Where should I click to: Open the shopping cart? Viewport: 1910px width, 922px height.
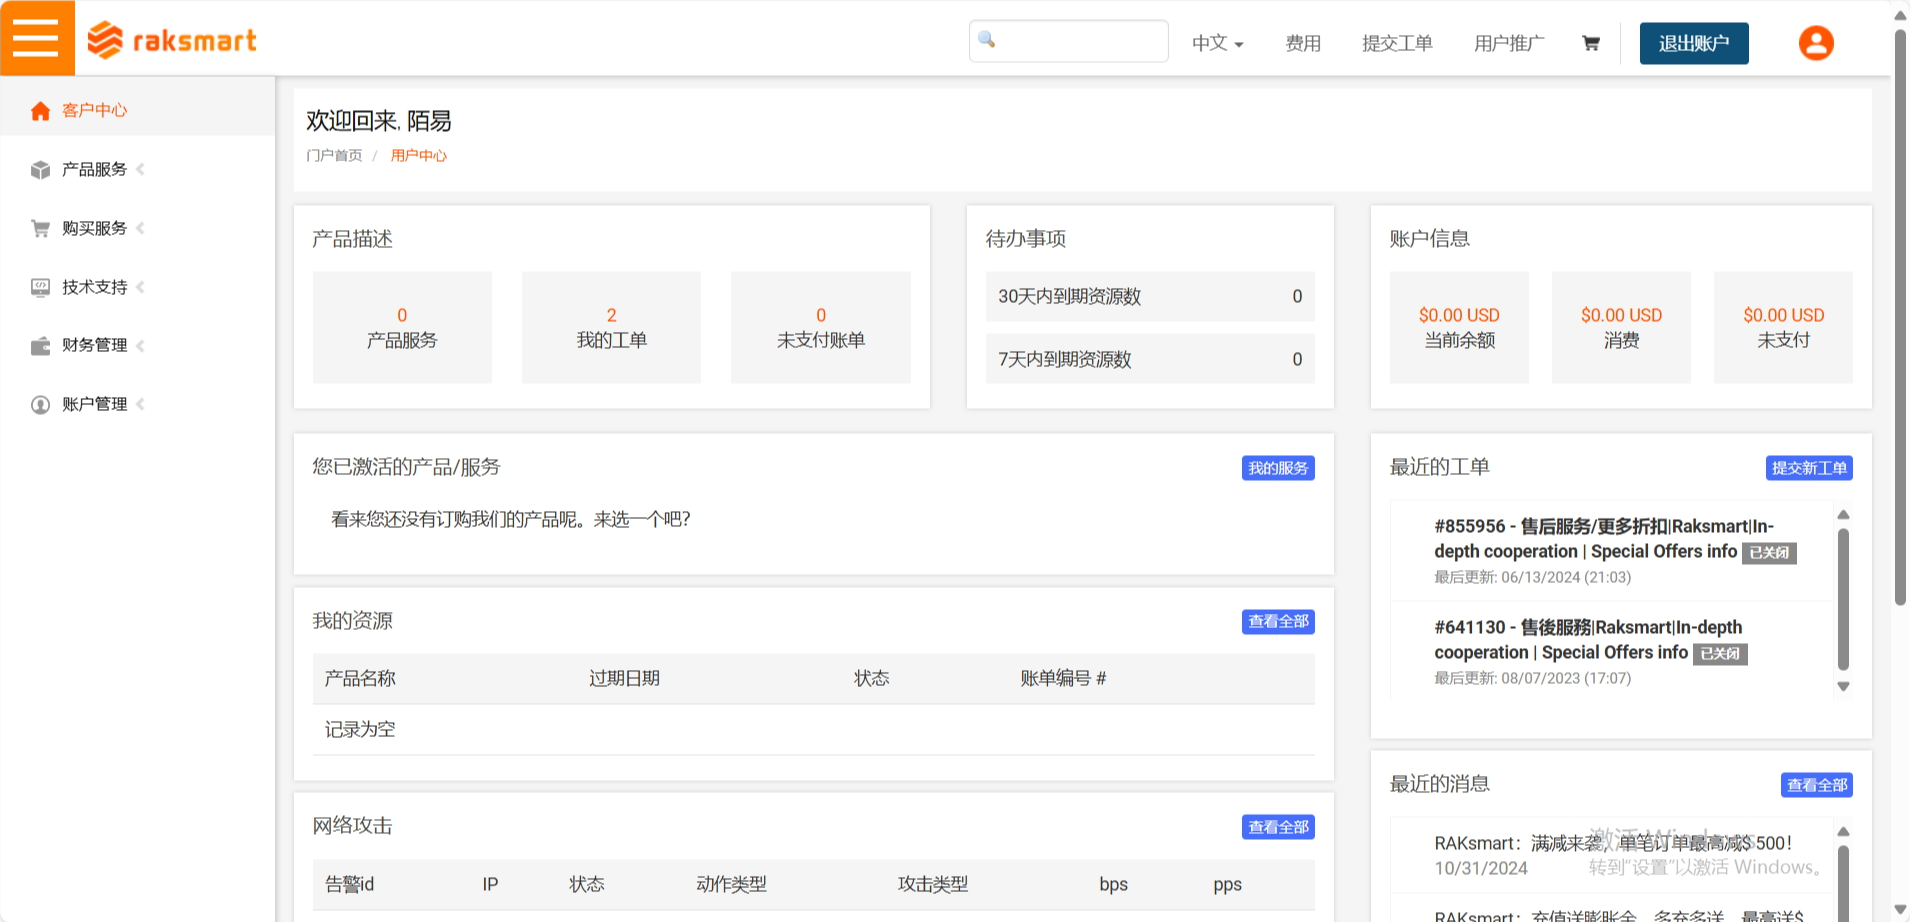pos(1589,43)
